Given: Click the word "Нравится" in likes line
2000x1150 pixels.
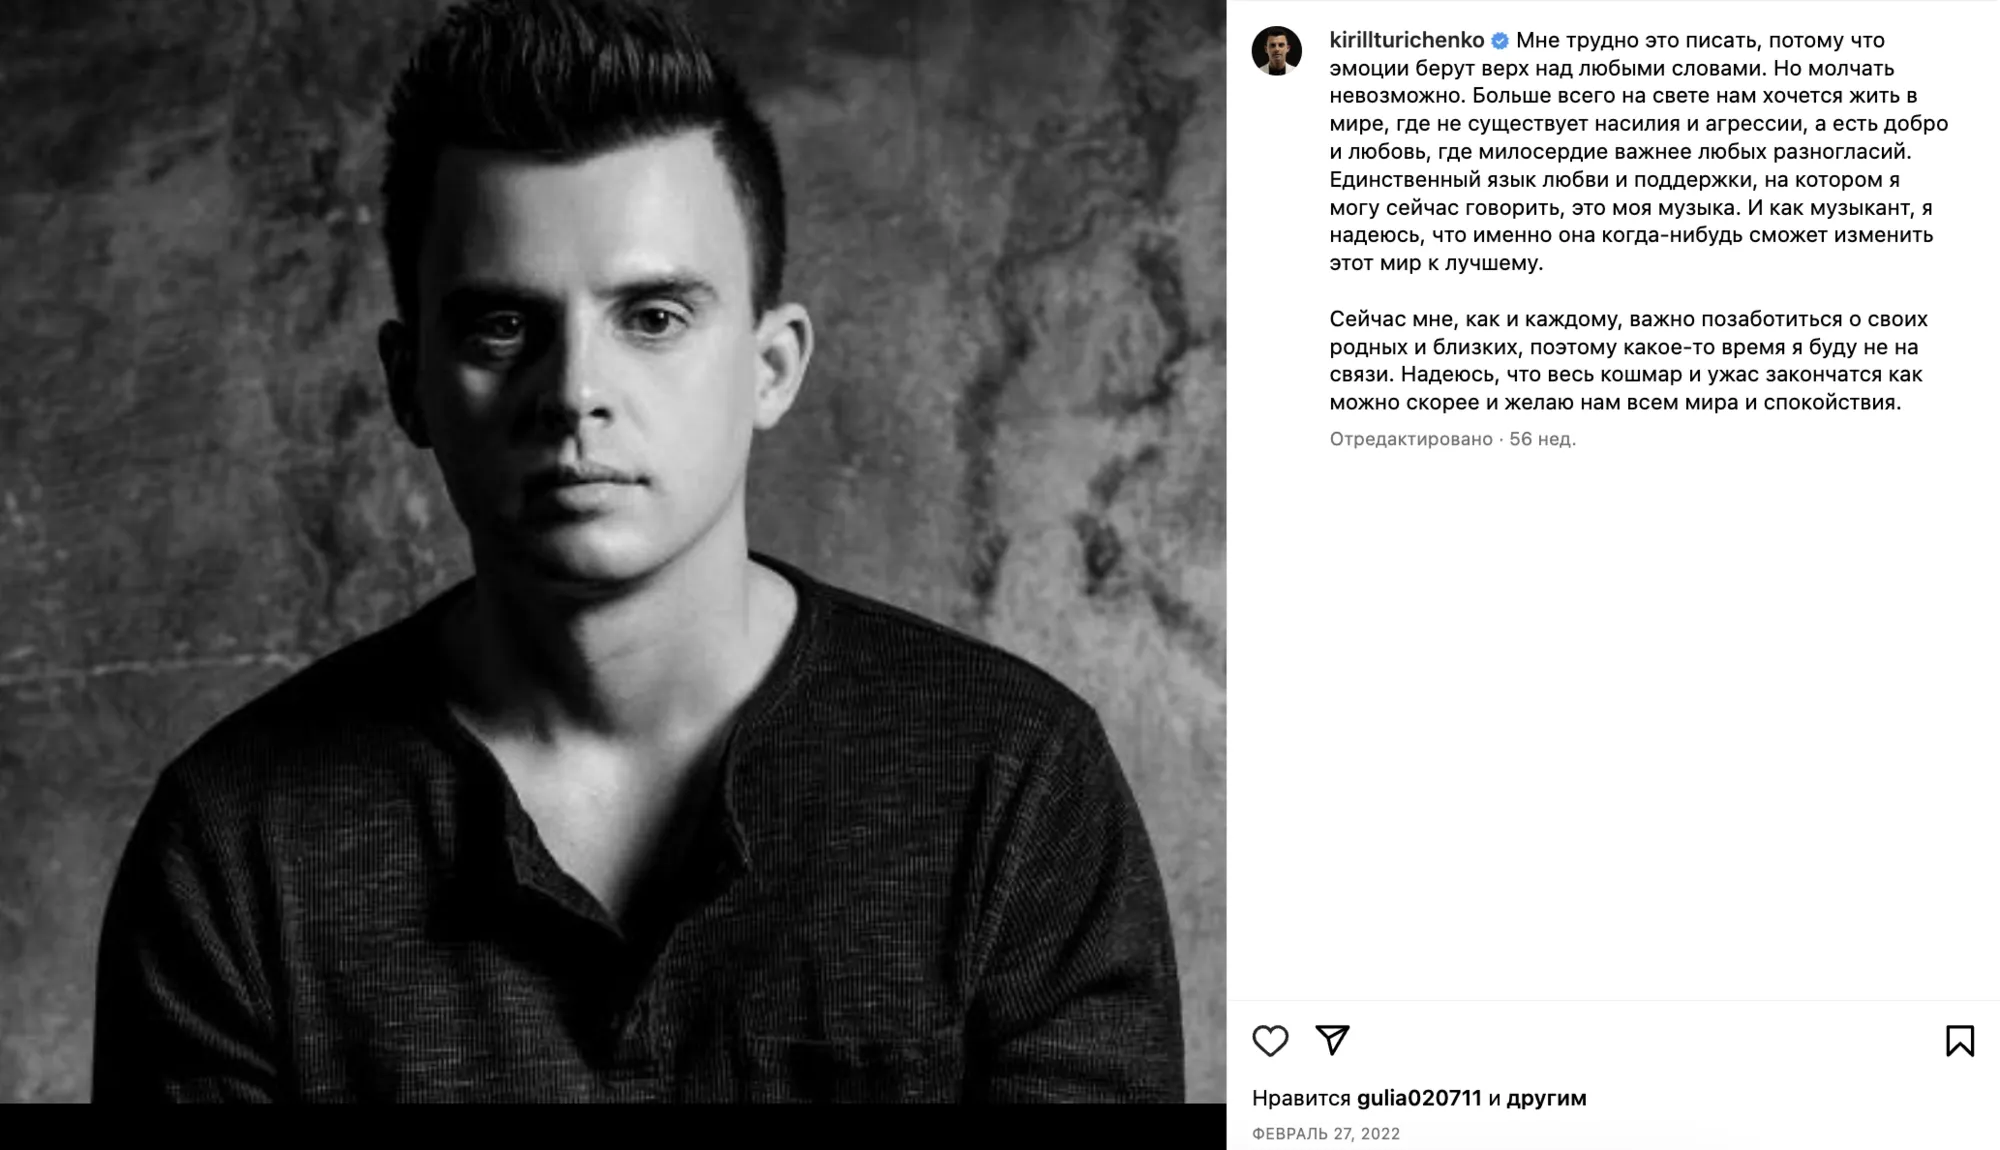Looking at the screenshot, I should click(1301, 1098).
